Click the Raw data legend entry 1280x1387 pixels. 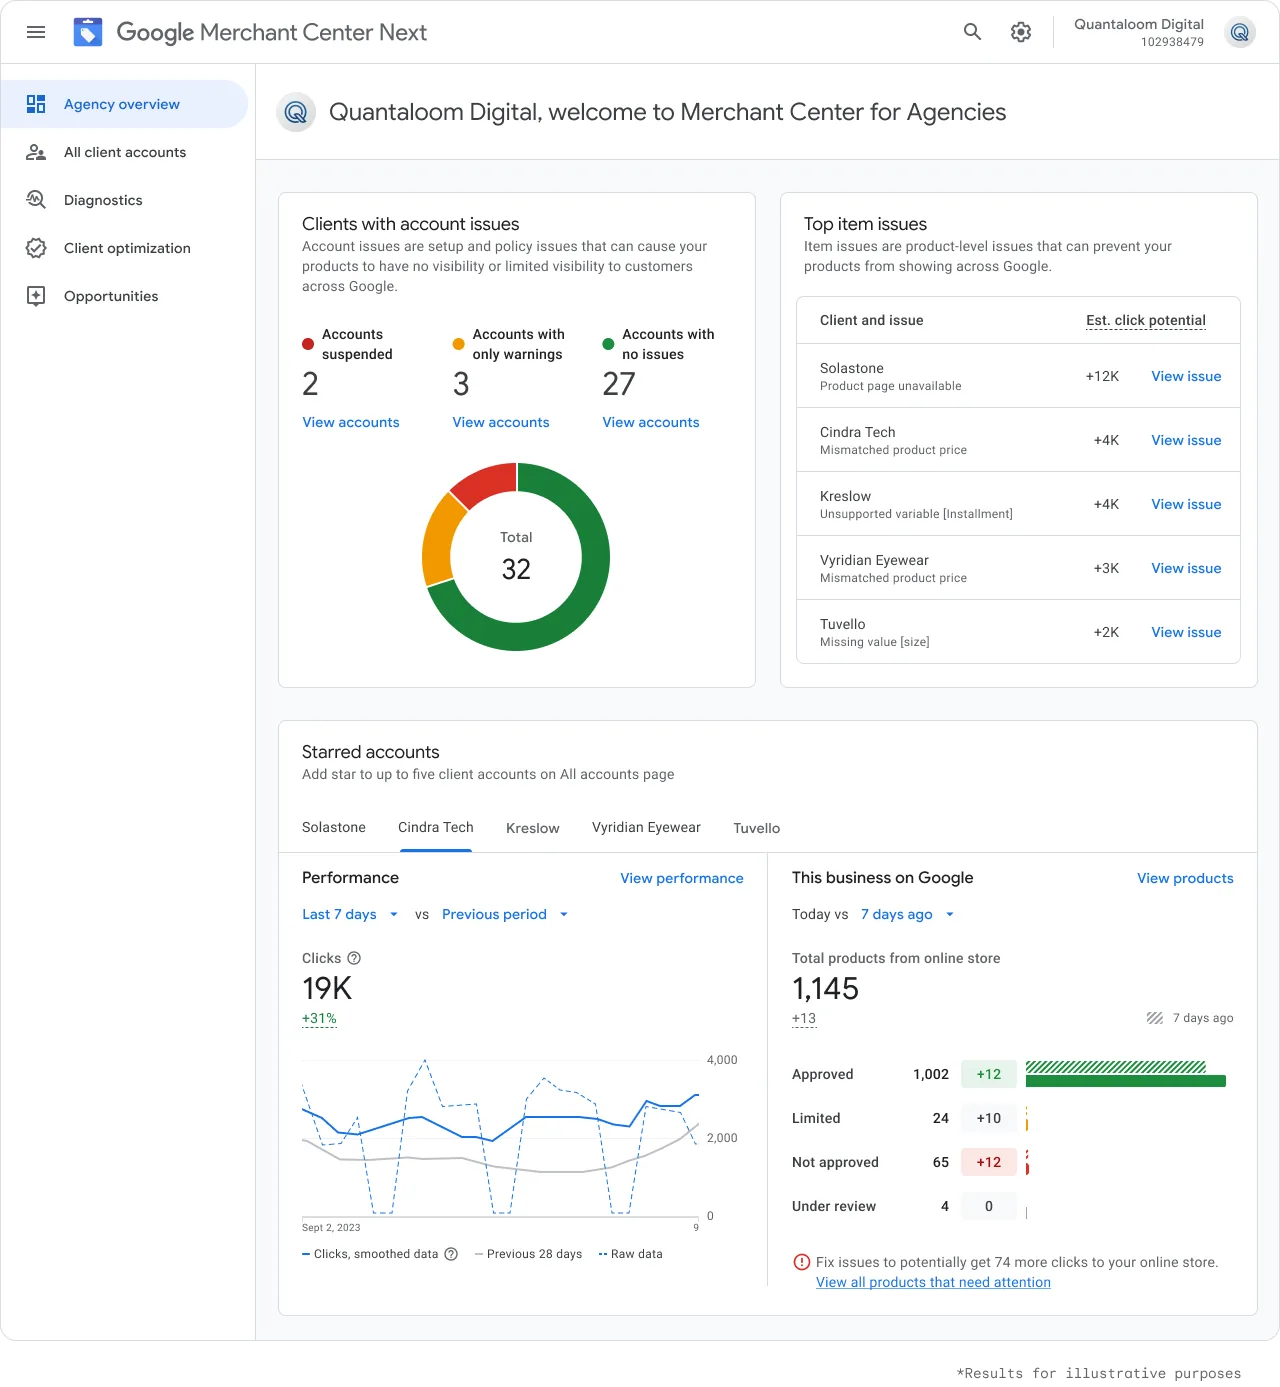630,1254
